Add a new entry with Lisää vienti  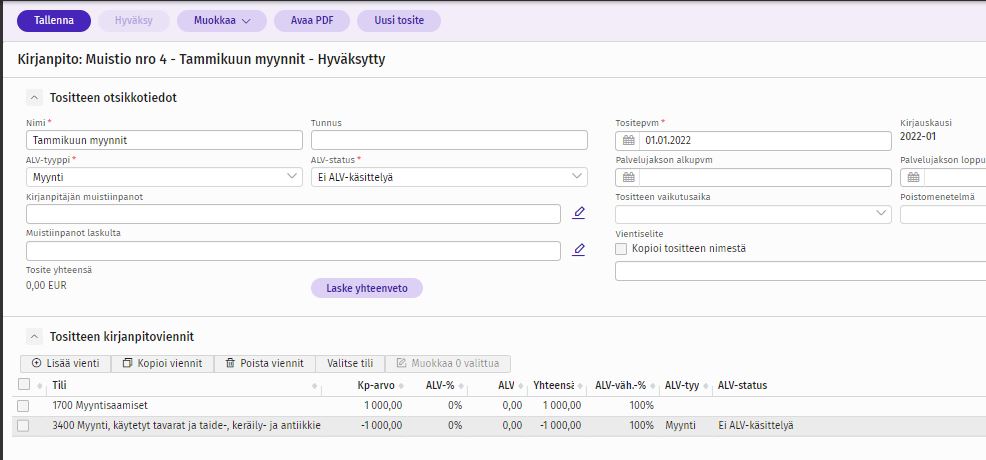point(65,363)
